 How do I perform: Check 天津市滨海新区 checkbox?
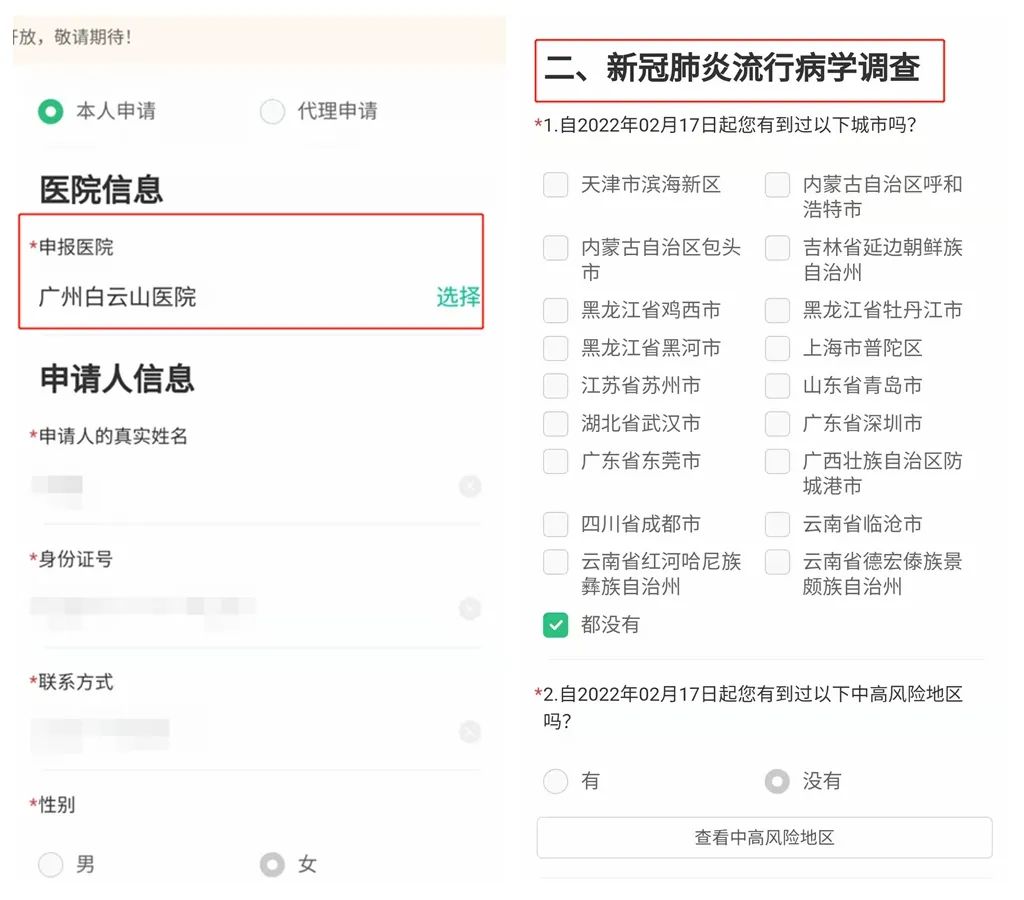pyautogui.click(x=555, y=185)
